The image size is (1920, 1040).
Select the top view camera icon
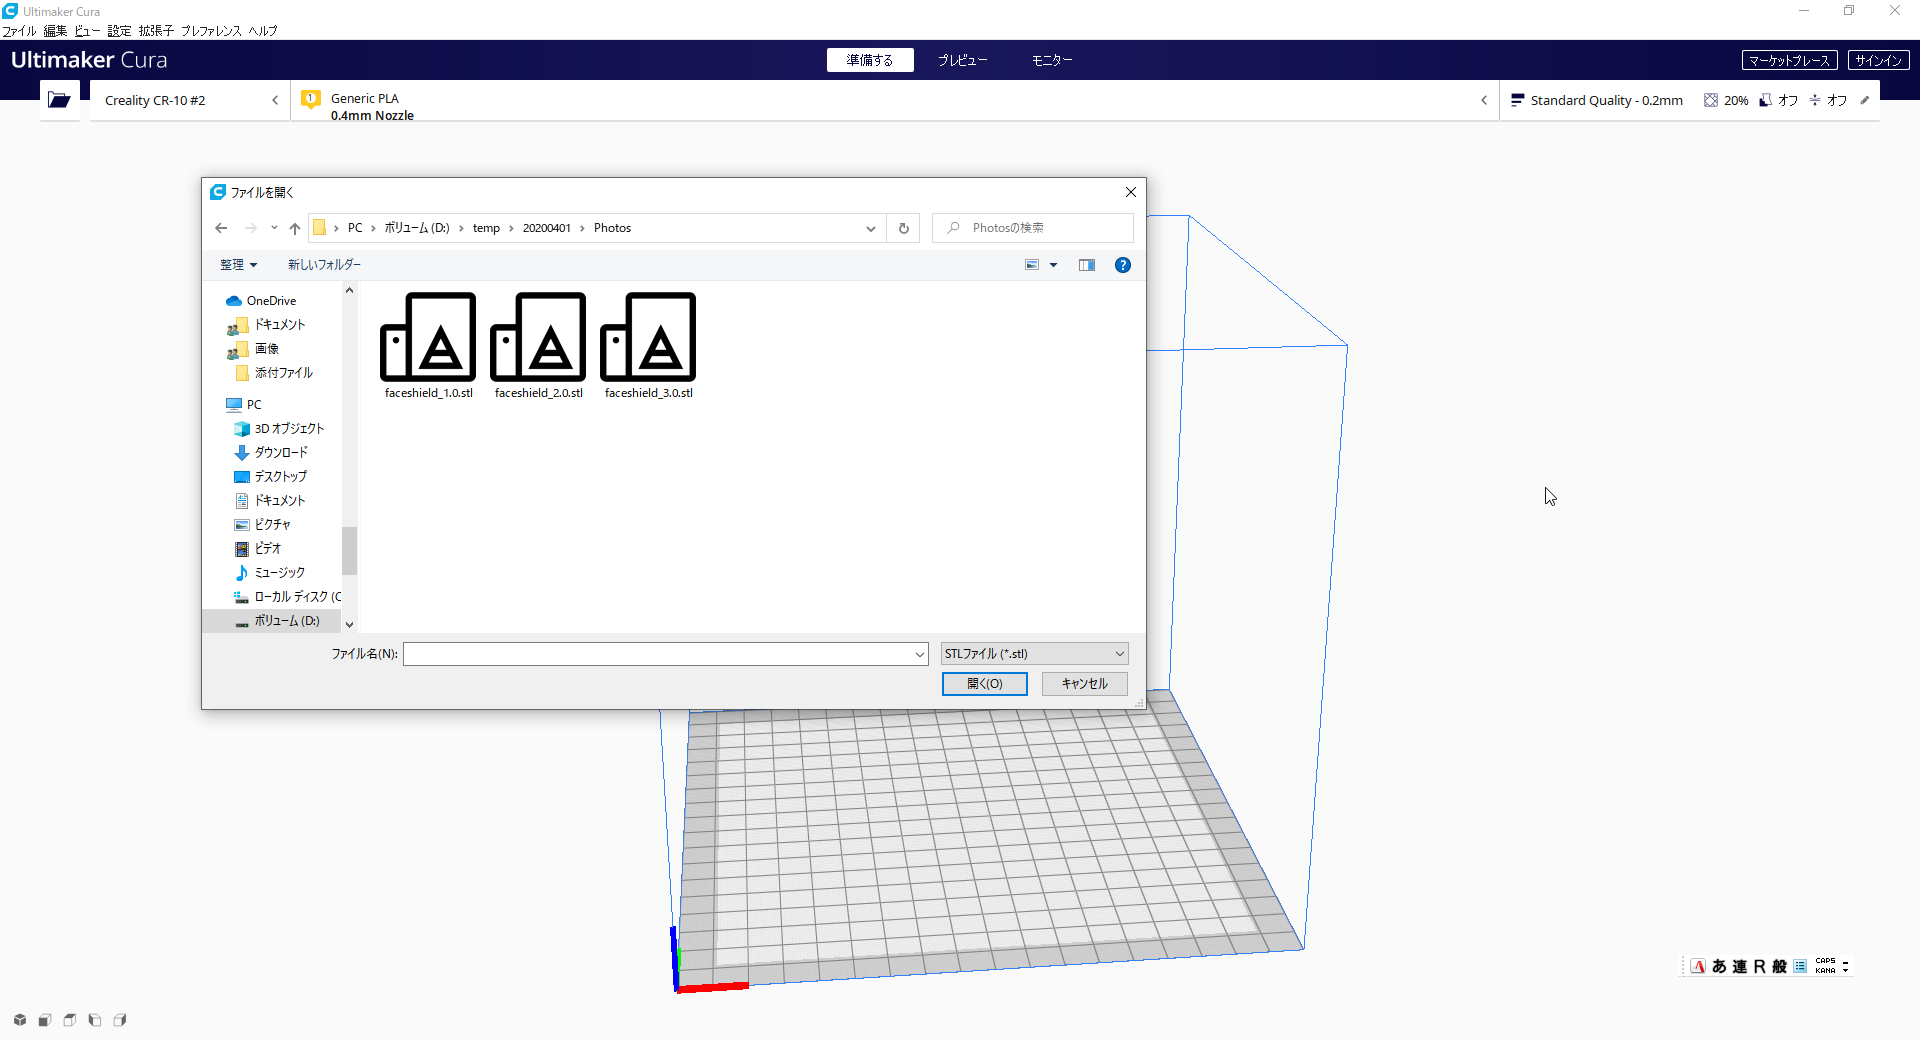pos(70,1020)
